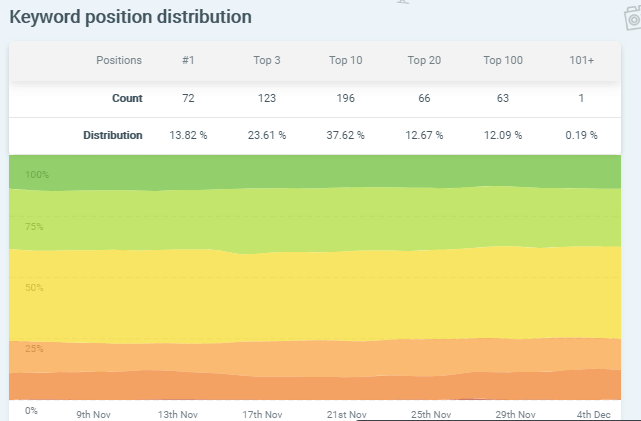Click the 101+ column header
The height and width of the screenshot is (421, 641).
581,61
